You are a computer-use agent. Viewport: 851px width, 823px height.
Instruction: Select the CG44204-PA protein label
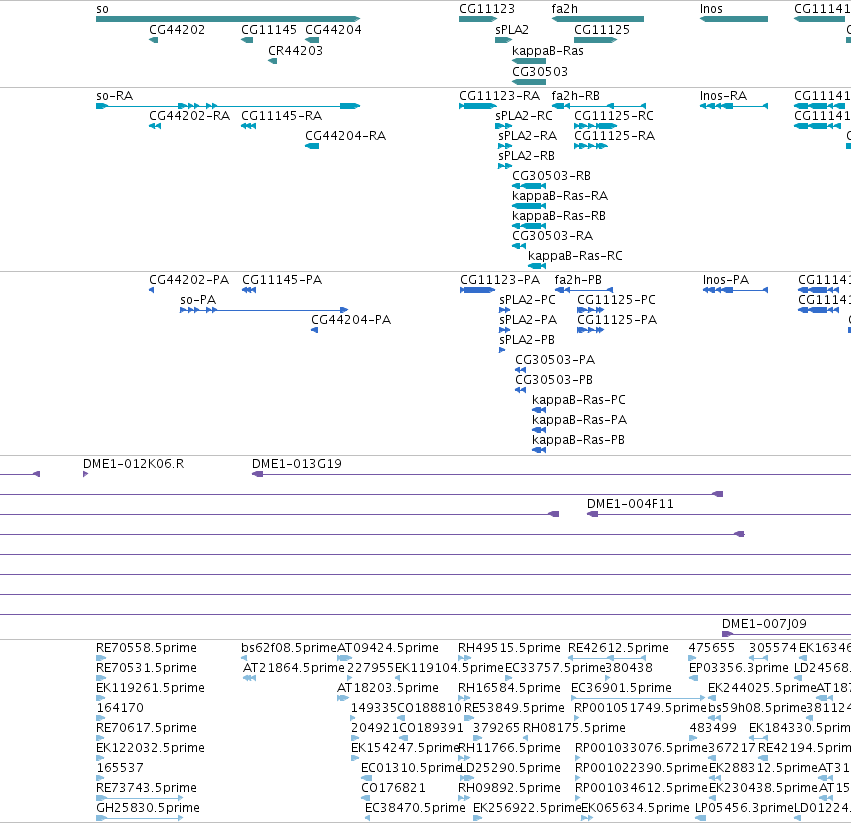click(x=351, y=320)
